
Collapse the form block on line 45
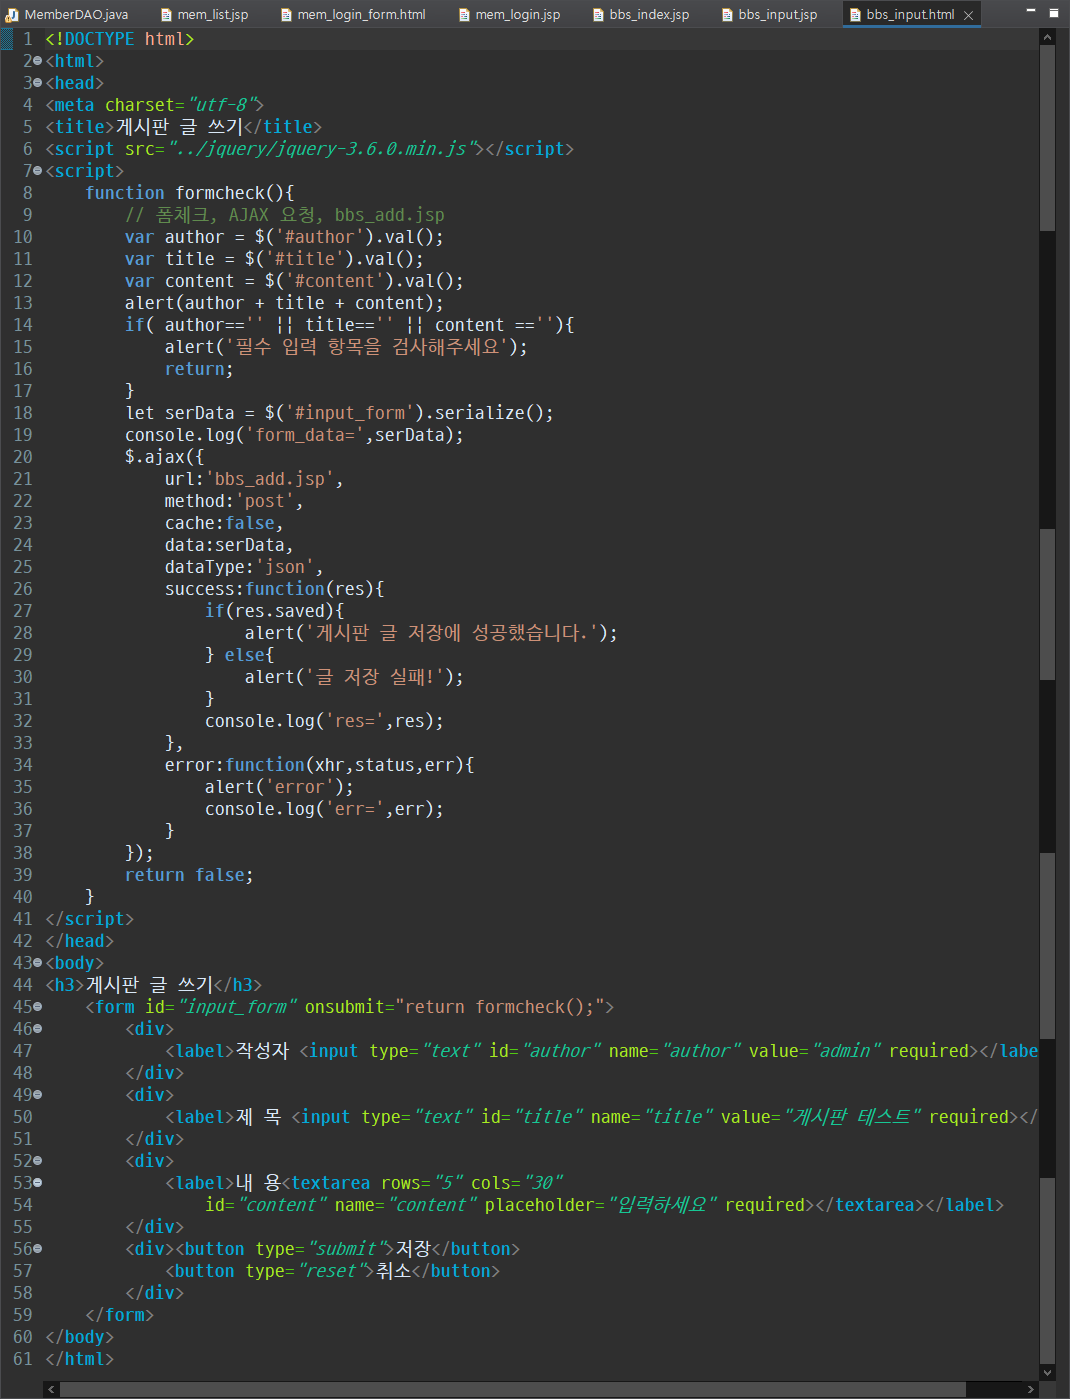(37, 1007)
